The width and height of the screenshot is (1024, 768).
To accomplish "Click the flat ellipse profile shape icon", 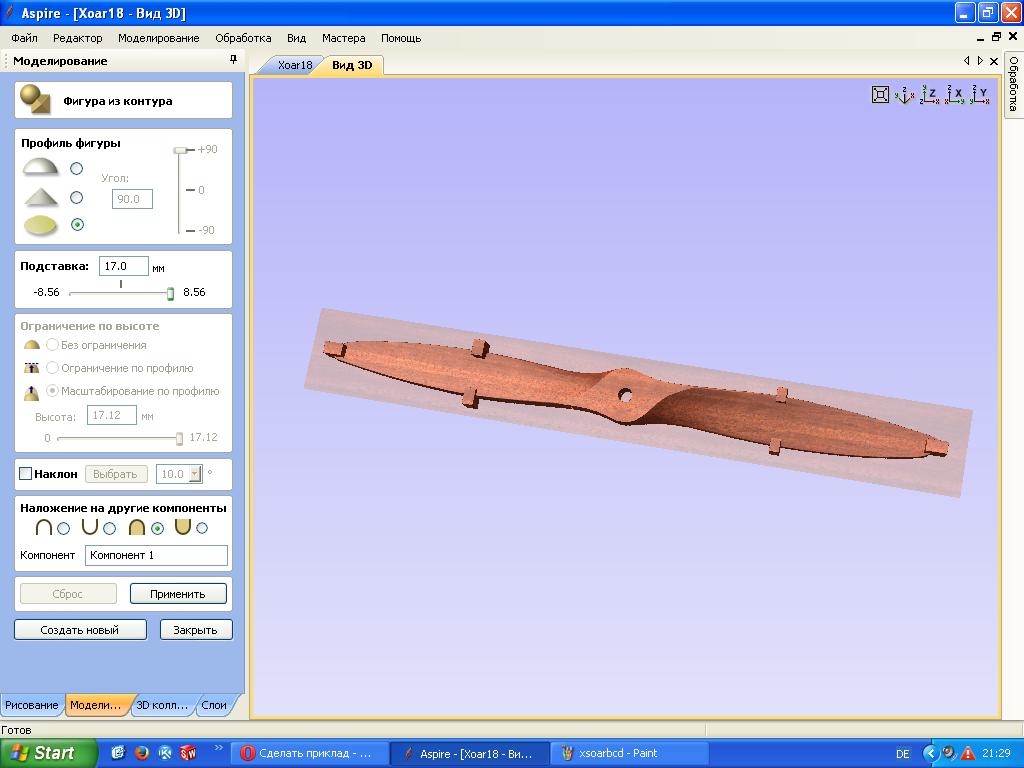I will (40, 225).
